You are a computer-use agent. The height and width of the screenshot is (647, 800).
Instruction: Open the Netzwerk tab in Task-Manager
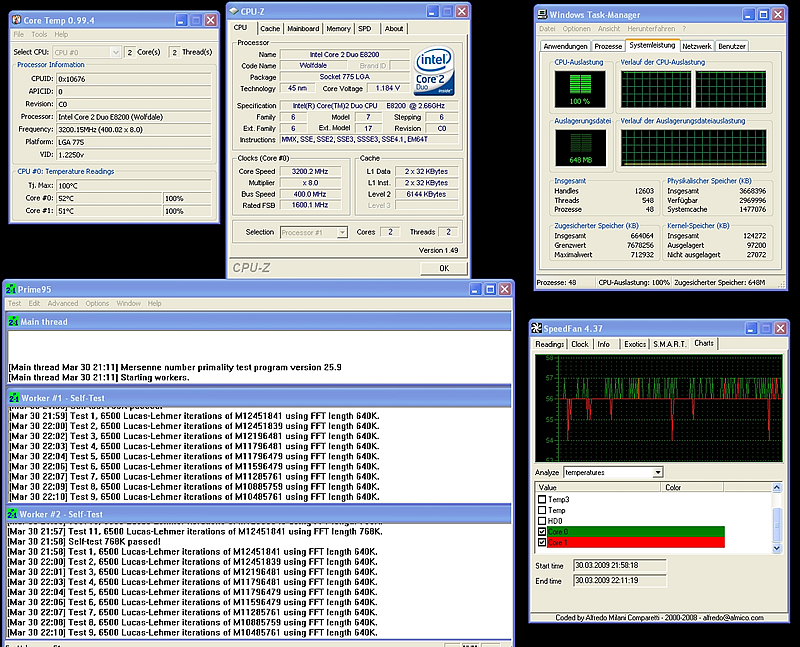pos(697,46)
